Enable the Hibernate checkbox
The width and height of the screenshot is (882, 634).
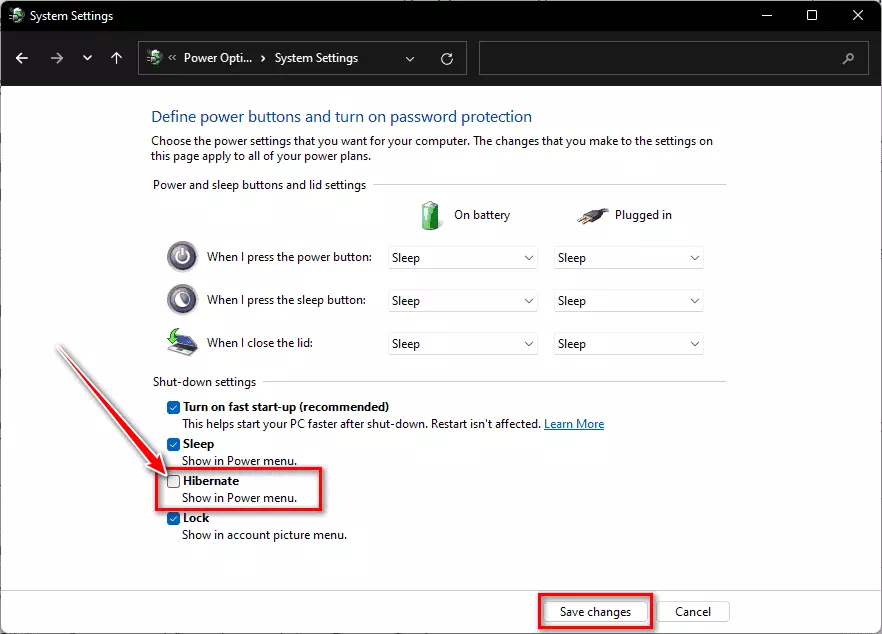tap(174, 481)
